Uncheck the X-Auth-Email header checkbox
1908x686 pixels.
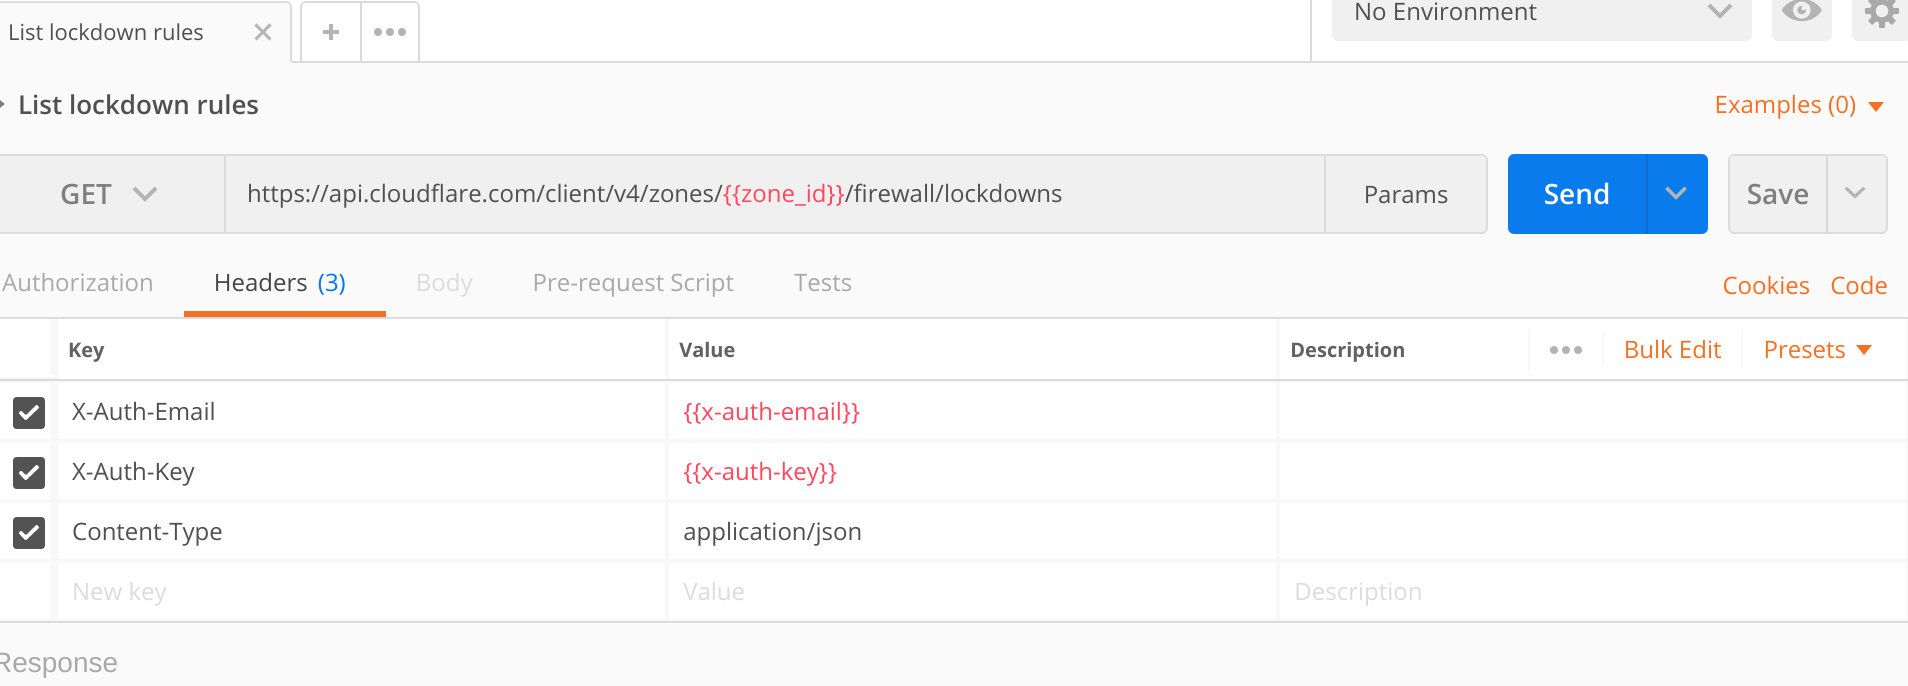pyautogui.click(x=29, y=412)
